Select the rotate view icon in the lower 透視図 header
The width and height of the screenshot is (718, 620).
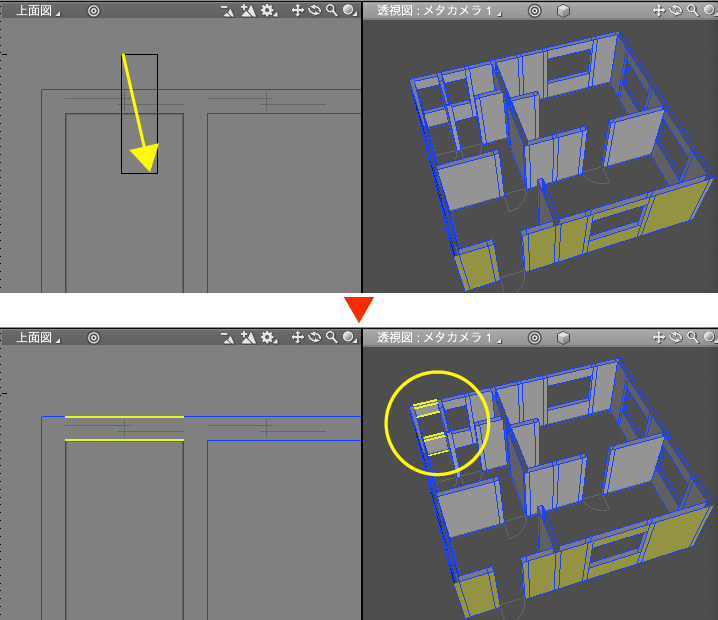[x=676, y=337]
